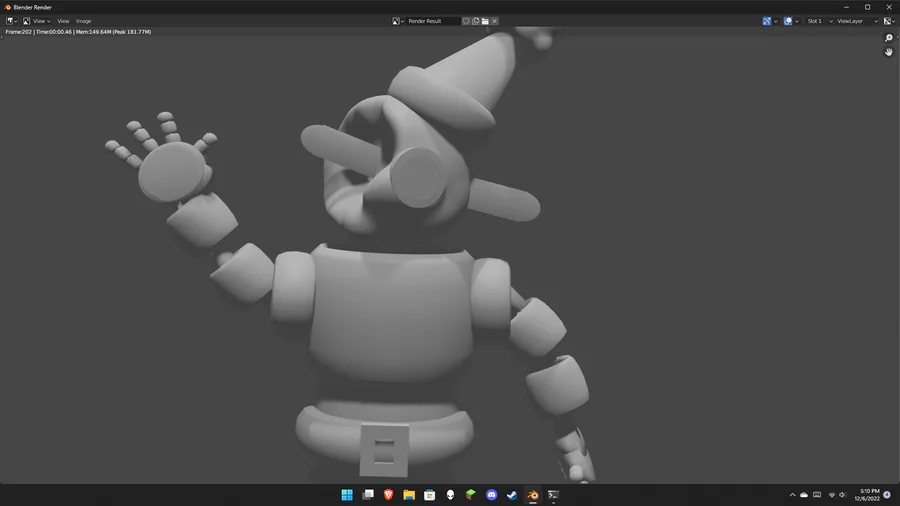
Task: Open Steam from taskbar
Action: pos(512,495)
